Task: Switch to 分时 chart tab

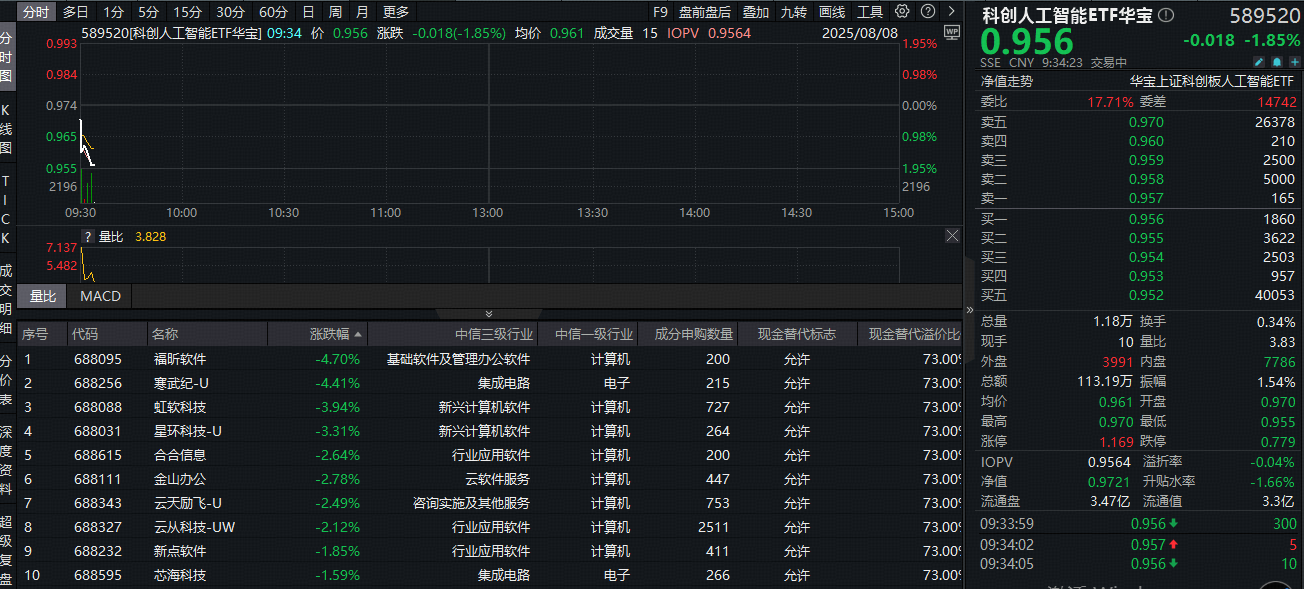Action: (x=35, y=12)
